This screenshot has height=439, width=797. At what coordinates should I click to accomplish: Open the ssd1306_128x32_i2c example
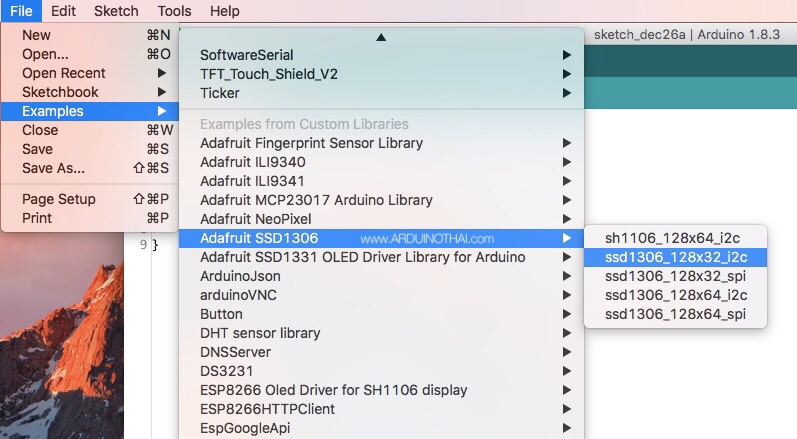(x=676, y=257)
